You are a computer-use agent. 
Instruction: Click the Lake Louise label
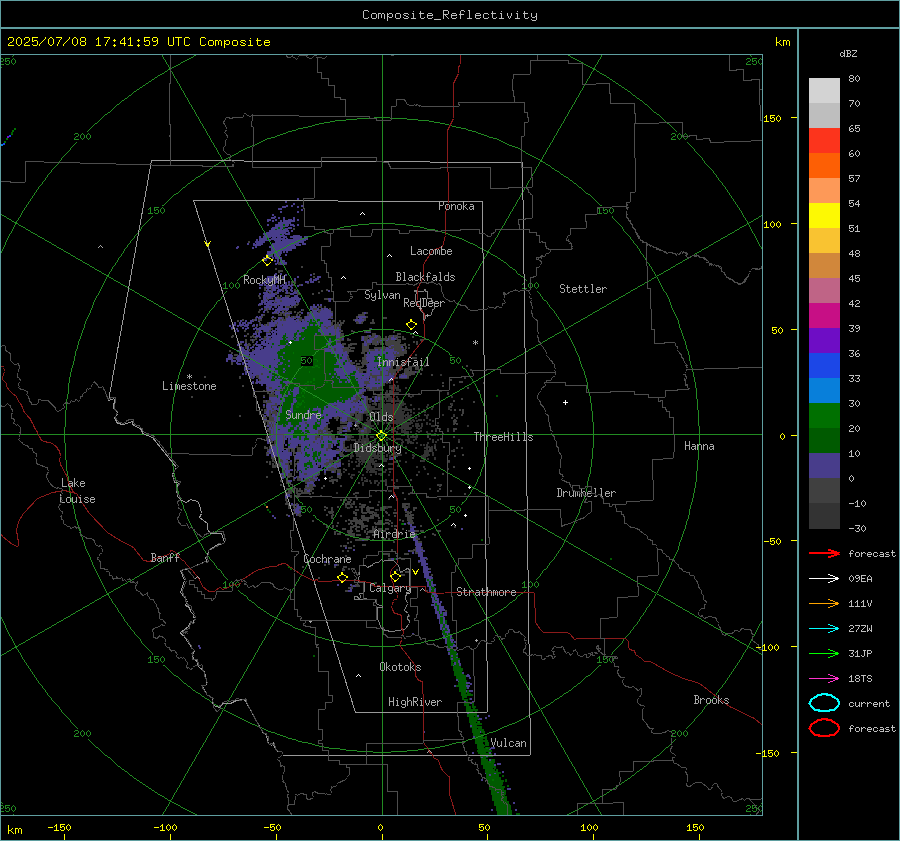pos(77,491)
